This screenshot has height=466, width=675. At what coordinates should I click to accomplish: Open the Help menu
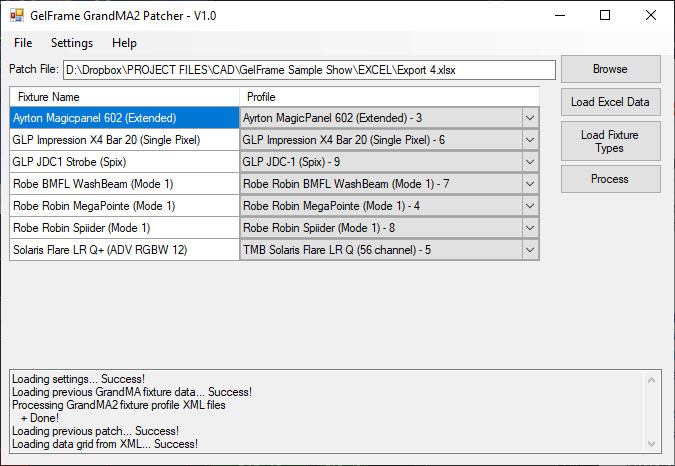tap(124, 43)
